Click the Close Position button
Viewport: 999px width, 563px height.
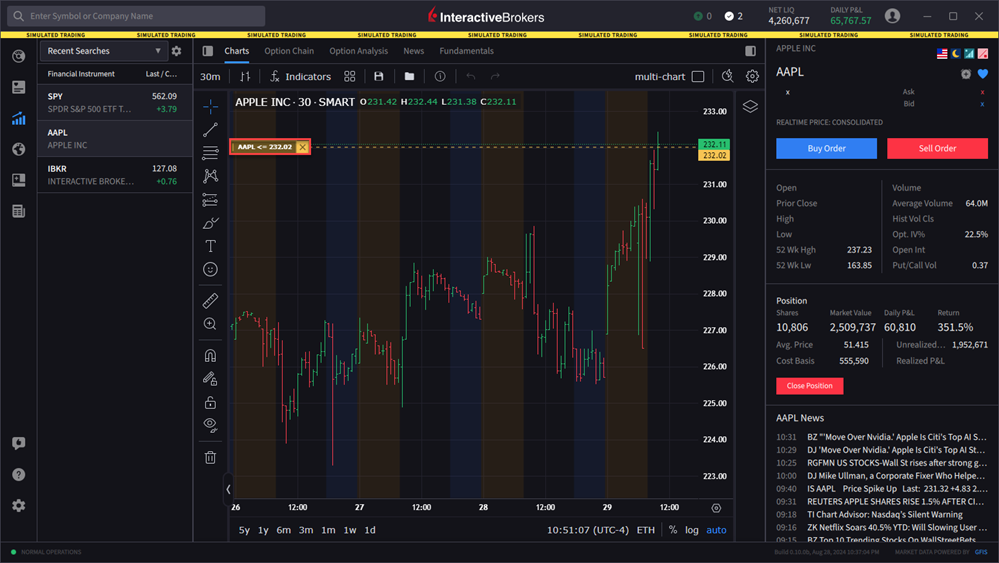point(809,386)
